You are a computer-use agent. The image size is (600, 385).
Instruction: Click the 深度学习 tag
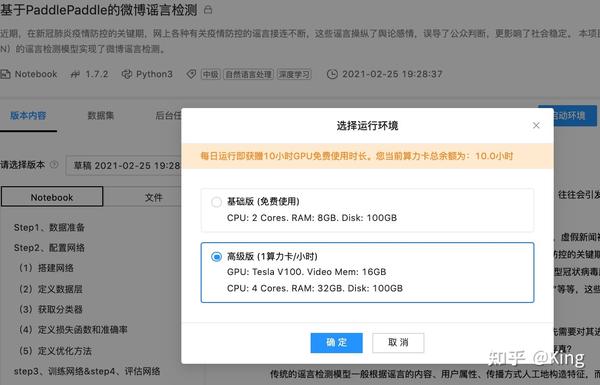coord(294,74)
